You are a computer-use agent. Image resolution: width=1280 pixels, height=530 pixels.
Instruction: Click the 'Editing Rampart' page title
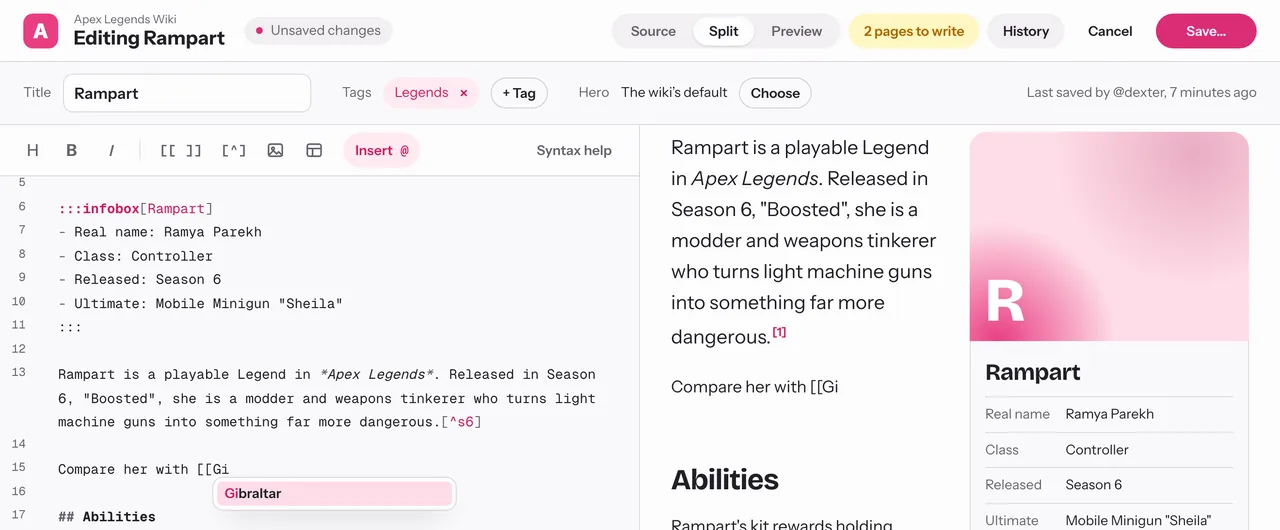tap(149, 39)
